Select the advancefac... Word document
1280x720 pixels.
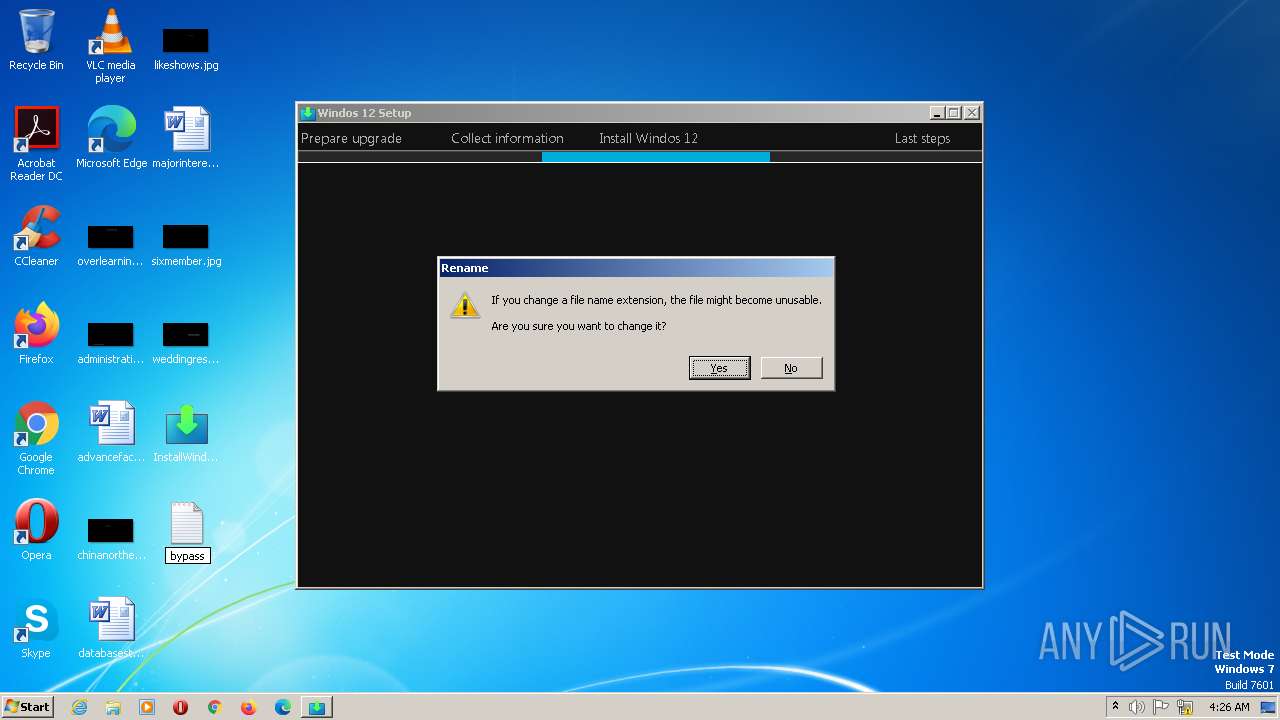click(111, 432)
